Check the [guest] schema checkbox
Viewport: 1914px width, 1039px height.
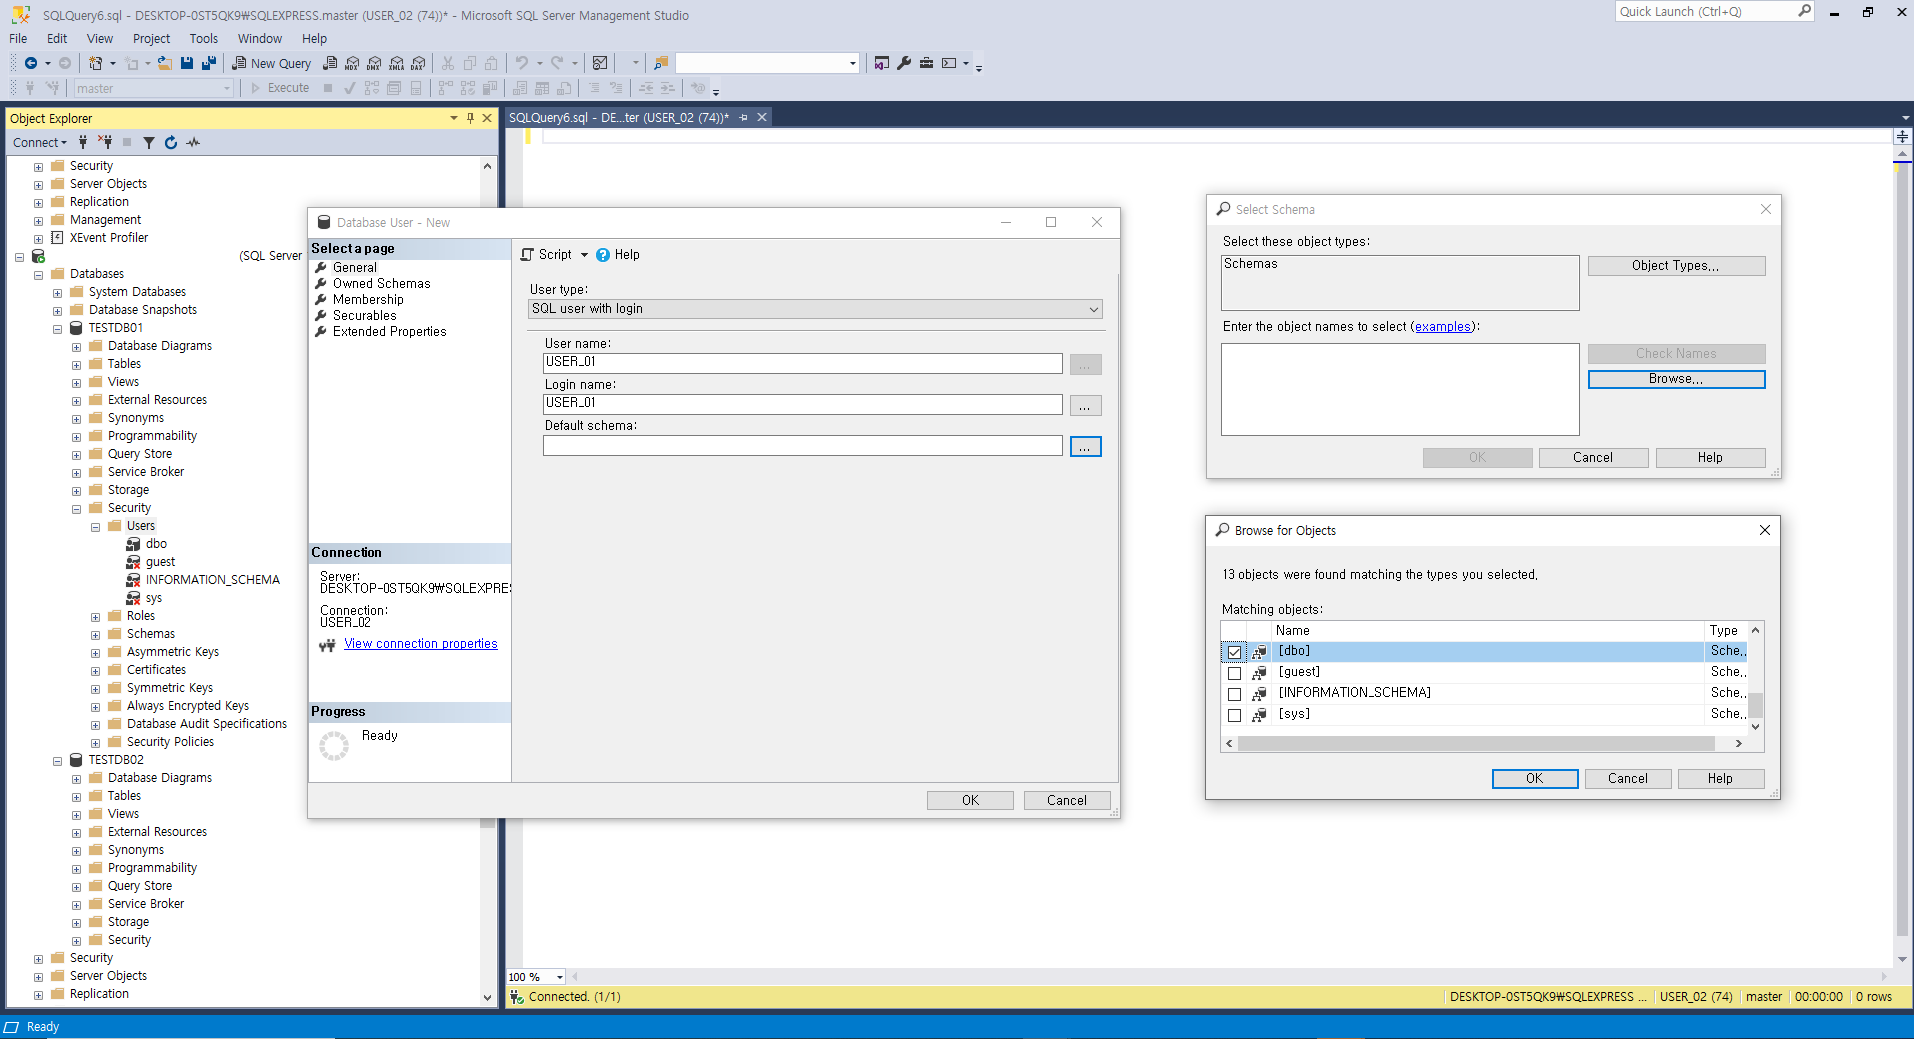pyautogui.click(x=1234, y=673)
